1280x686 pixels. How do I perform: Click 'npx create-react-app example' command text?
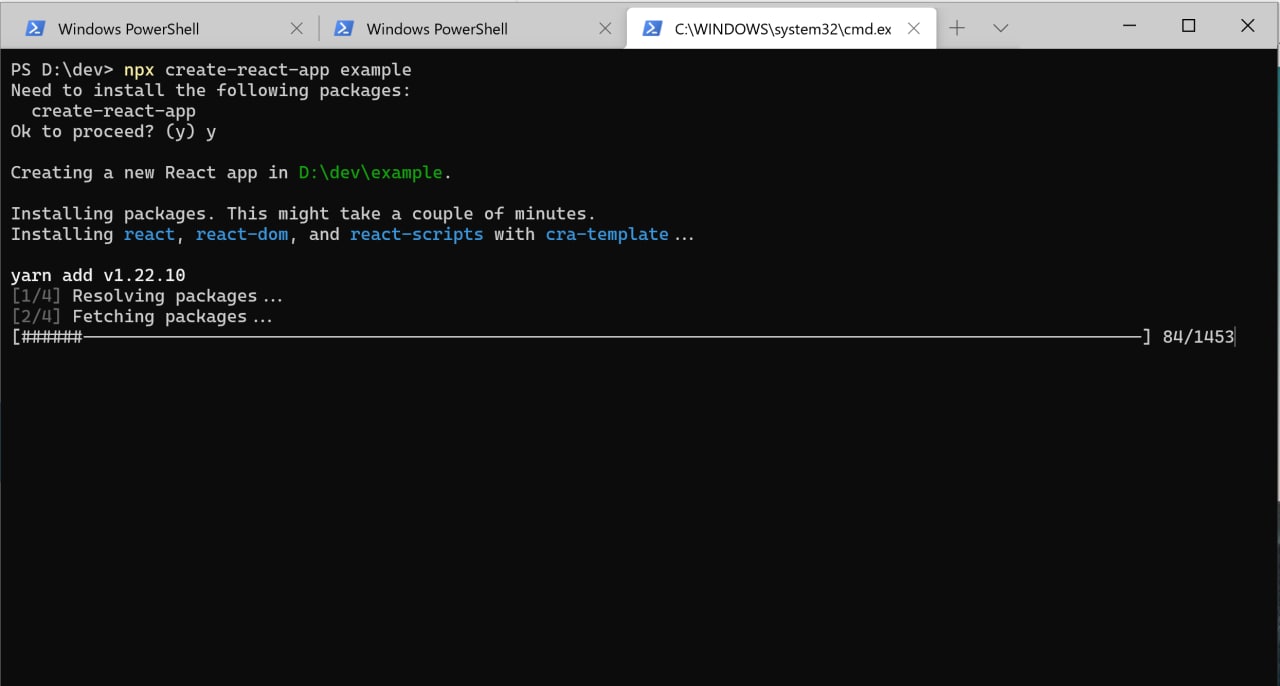(x=267, y=70)
